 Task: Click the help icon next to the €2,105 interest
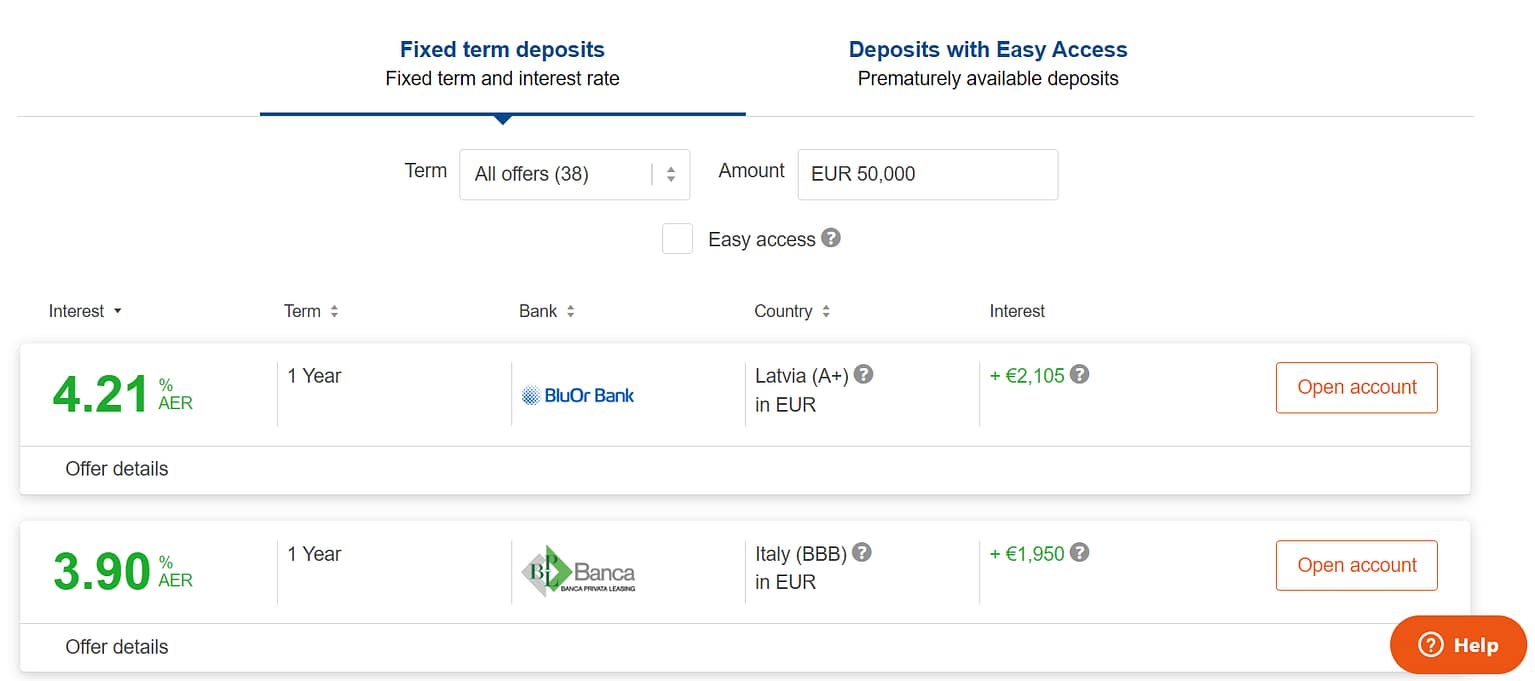(x=1078, y=374)
